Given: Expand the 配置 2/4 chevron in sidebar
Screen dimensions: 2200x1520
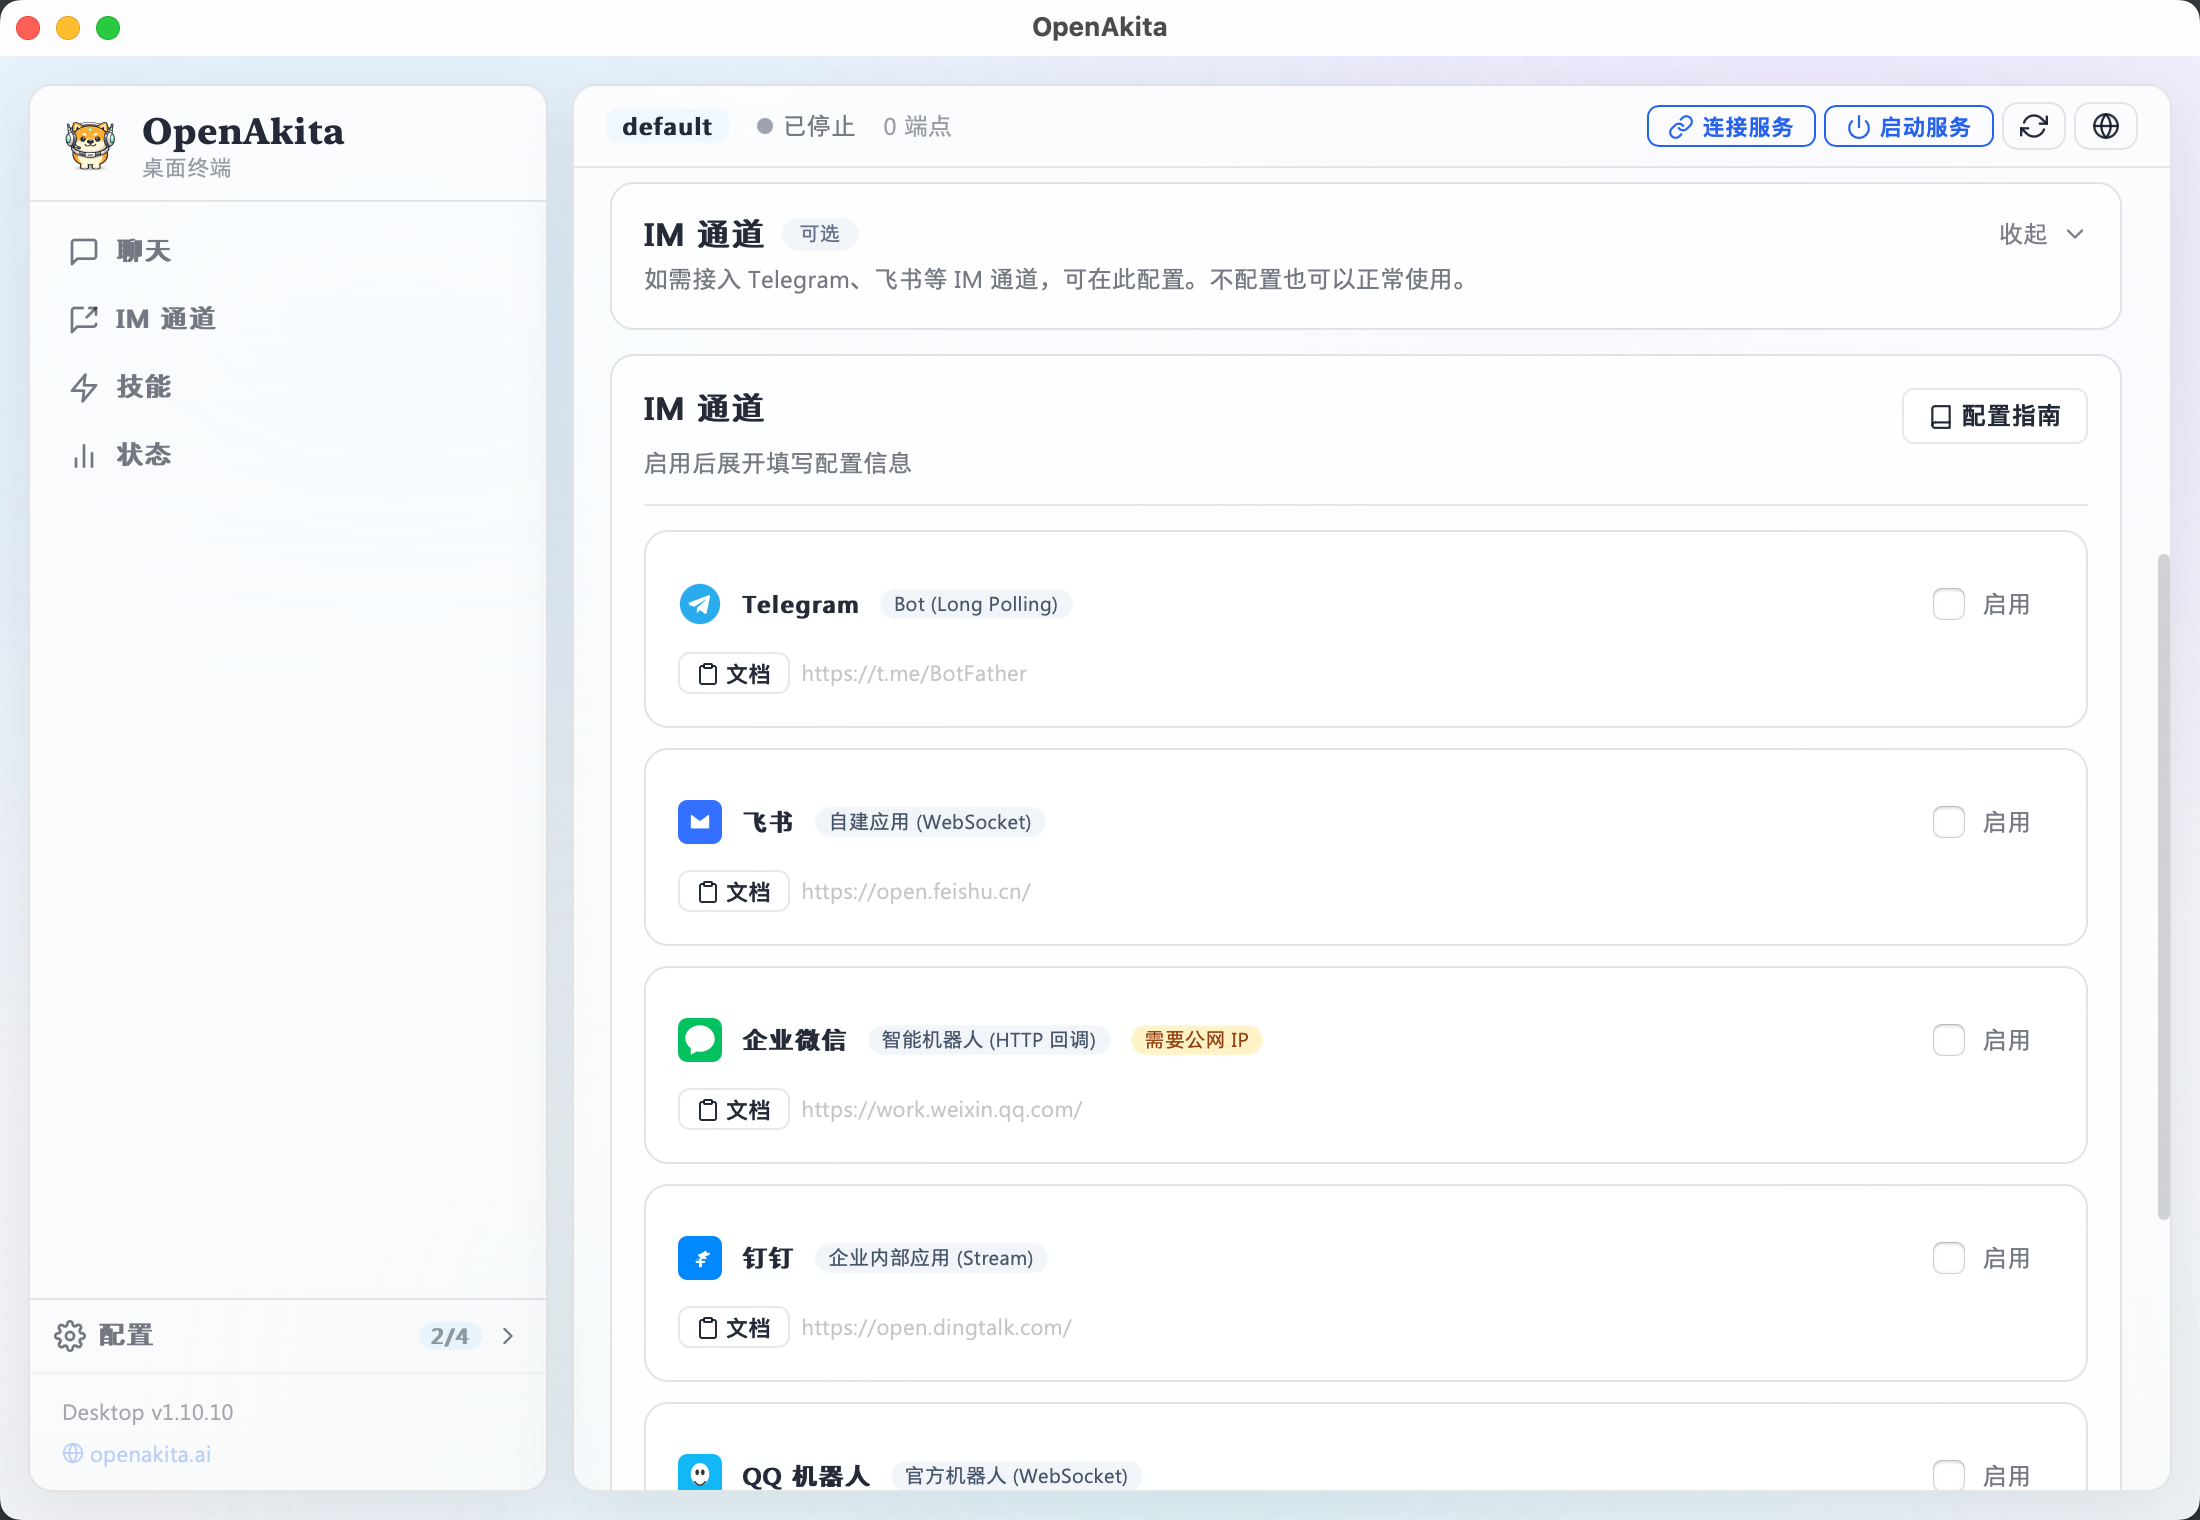Looking at the screenshot, I should 508,1336.
